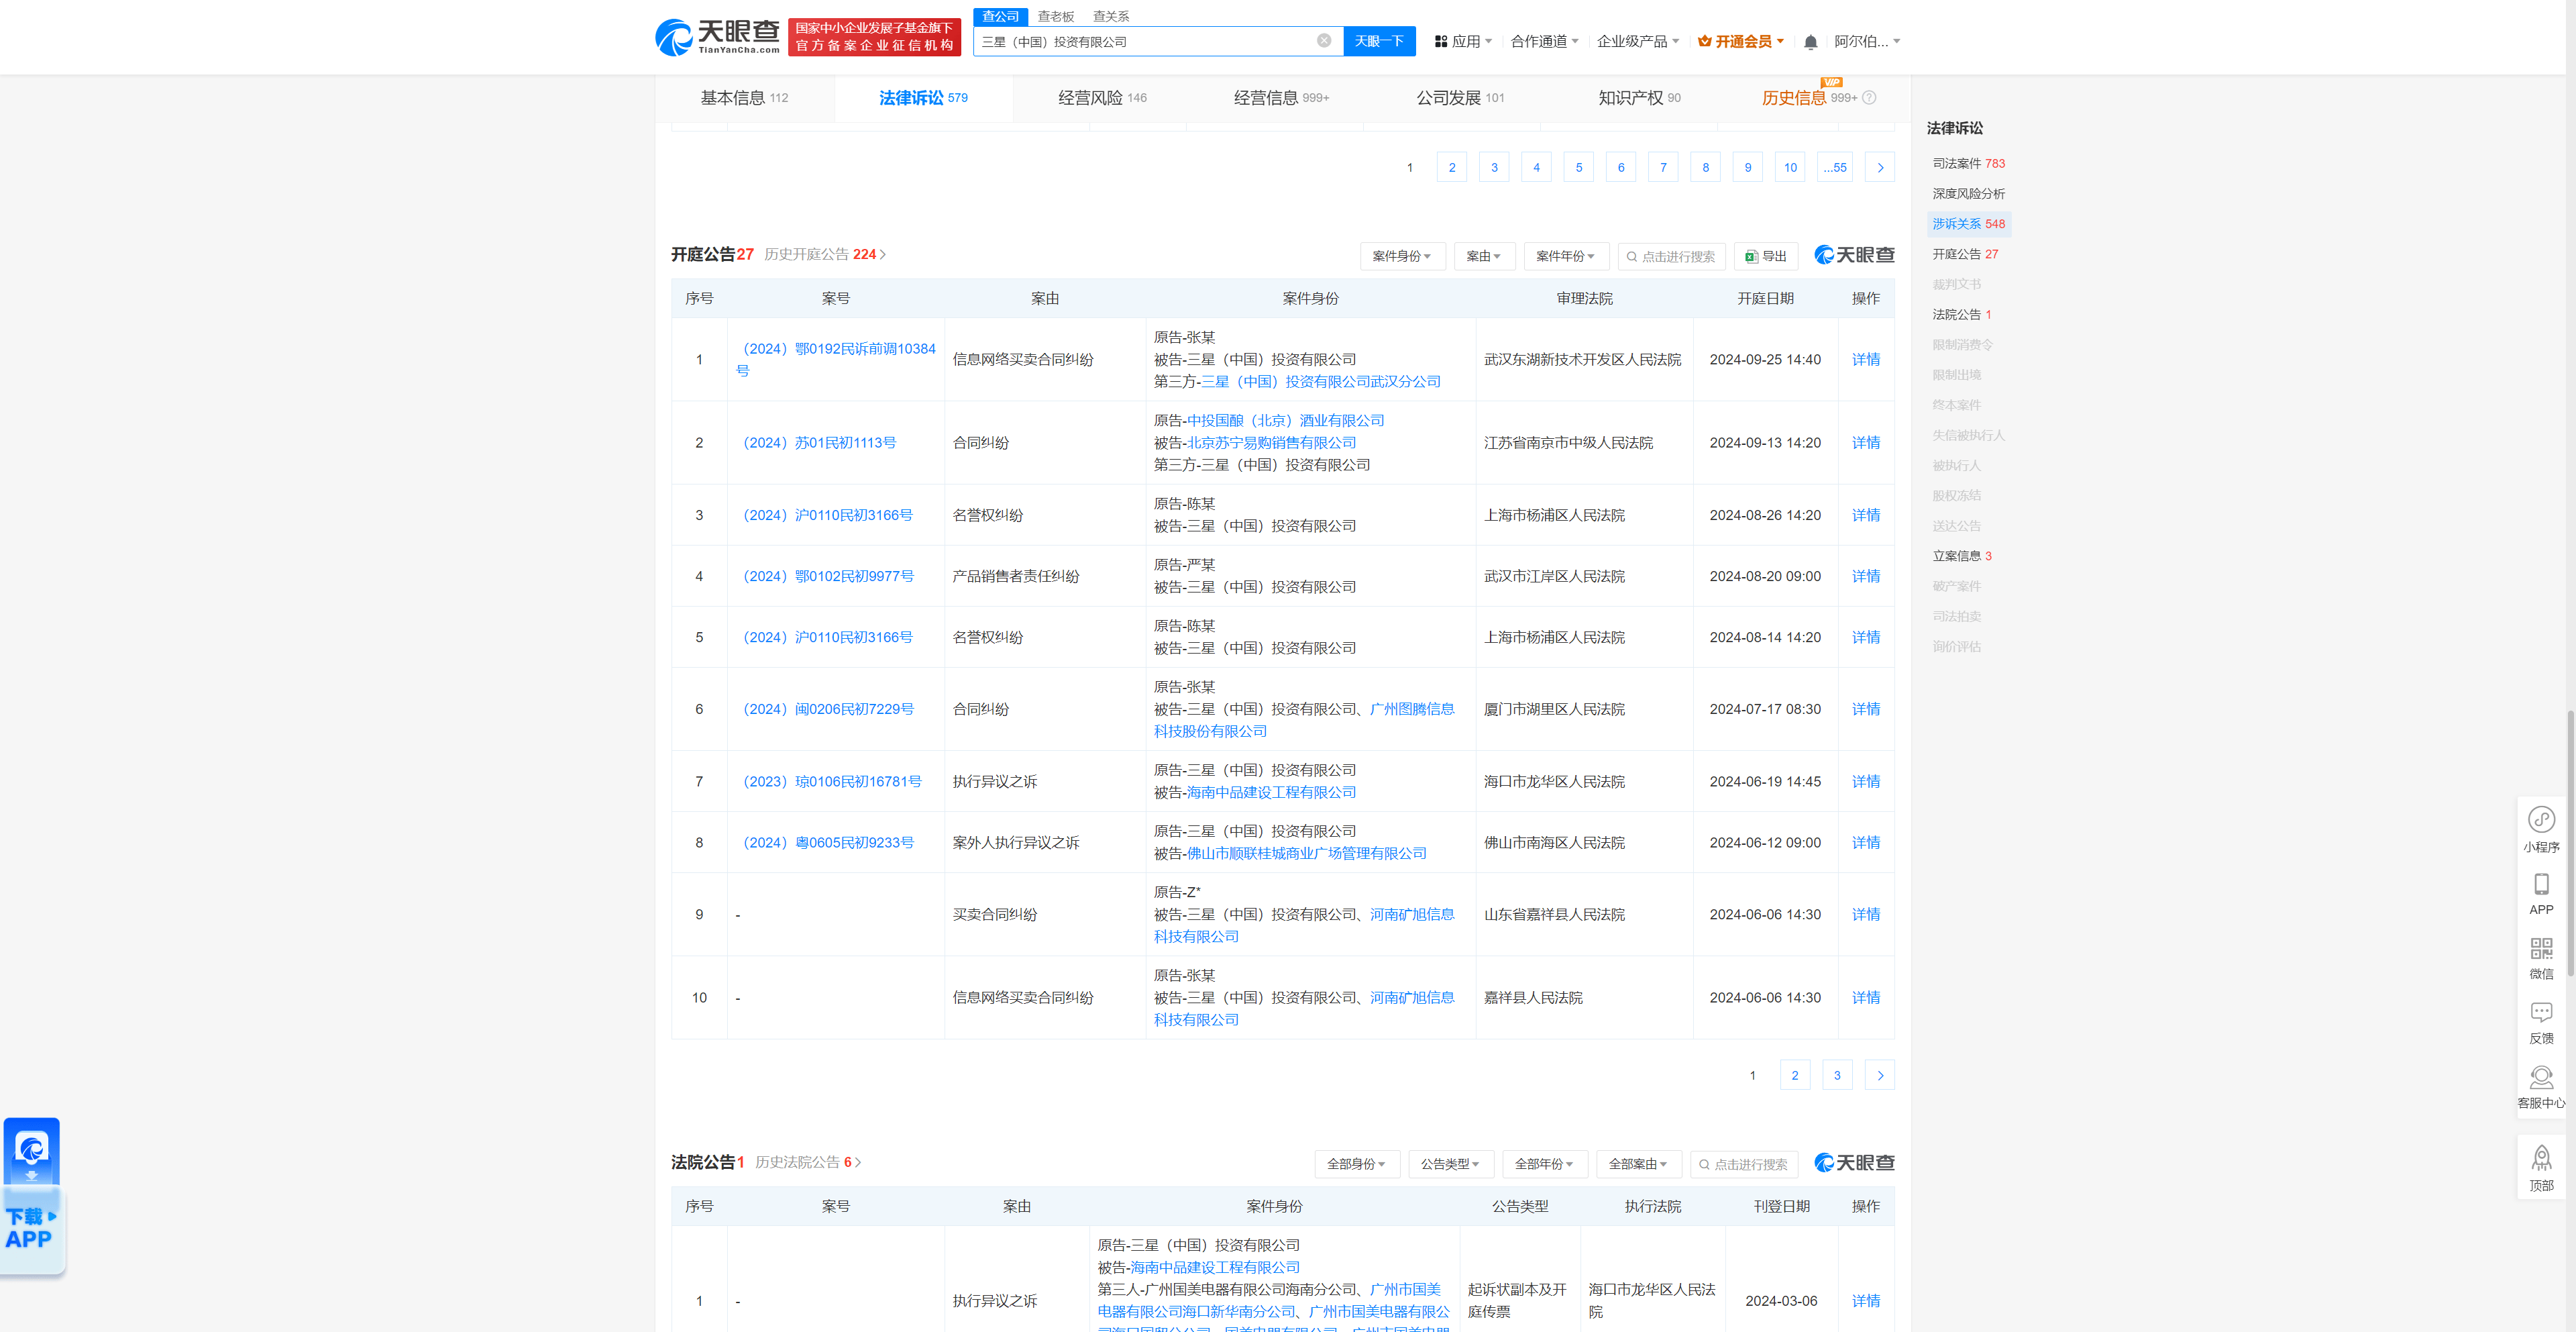Go to next page arrow in top pagination
This screenshot has height=1332, width=2576.
1880,167
